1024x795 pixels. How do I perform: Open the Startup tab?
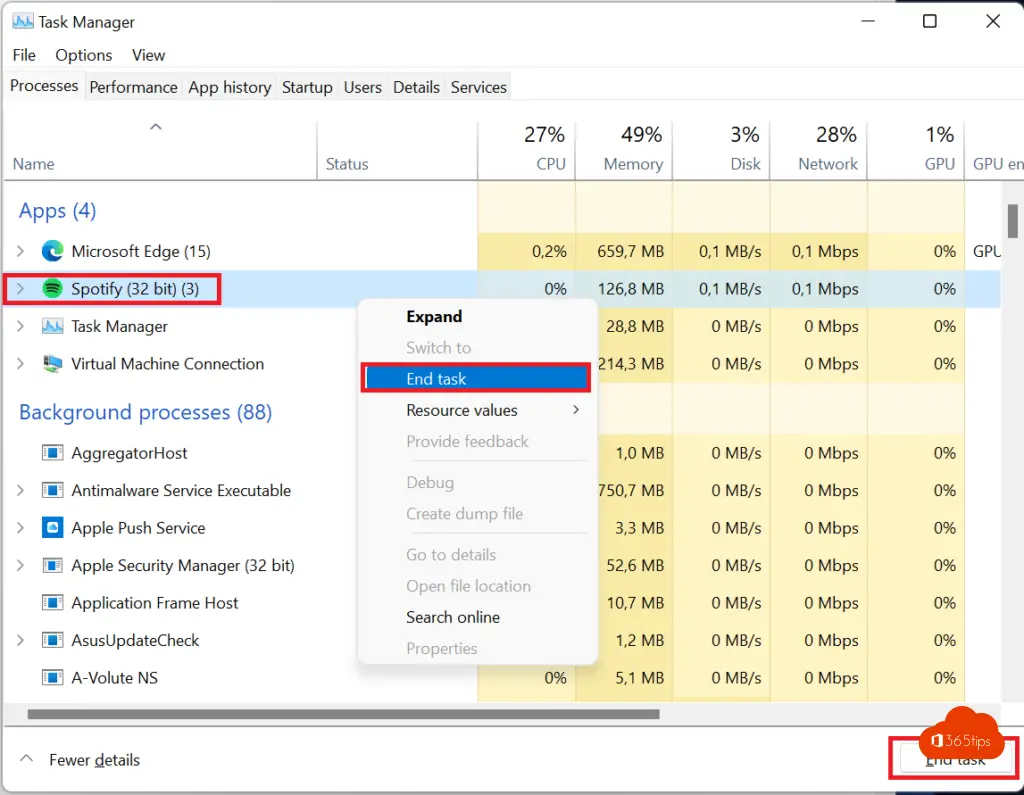tap(307, 87)
